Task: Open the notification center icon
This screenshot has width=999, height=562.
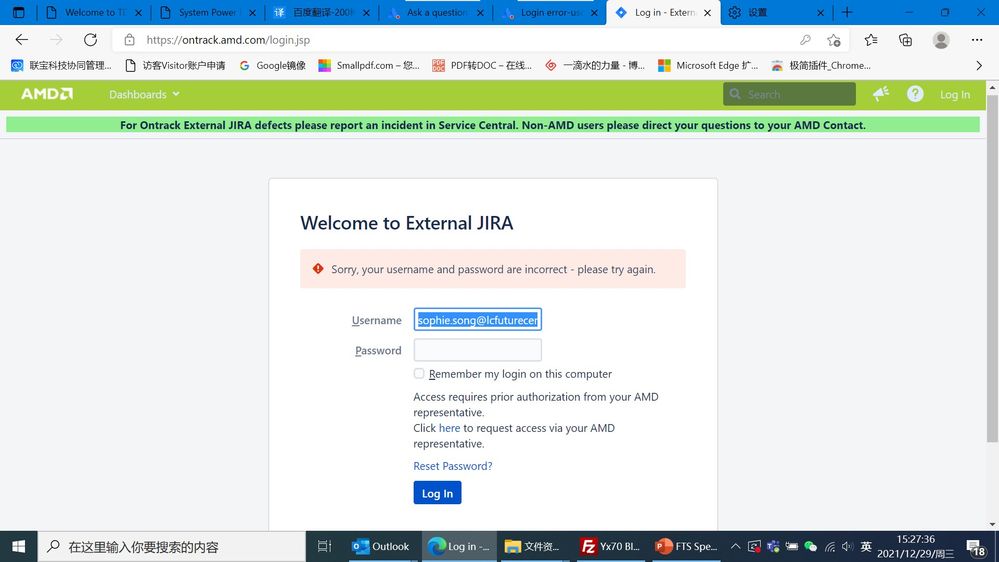Action: point(975,547)
